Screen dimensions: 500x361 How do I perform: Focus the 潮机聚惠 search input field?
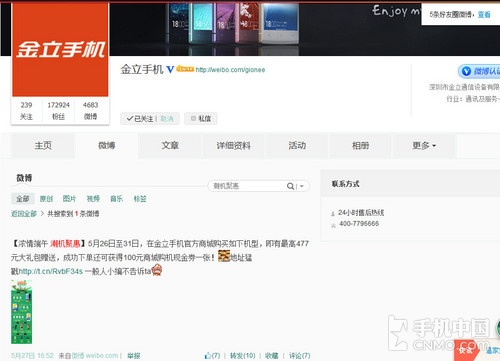tap(247, 186)
